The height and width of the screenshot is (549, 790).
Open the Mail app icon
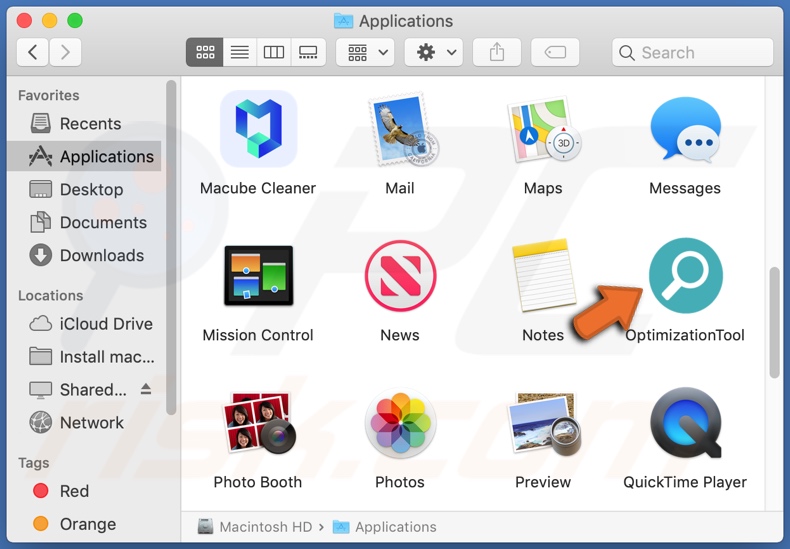403,130
